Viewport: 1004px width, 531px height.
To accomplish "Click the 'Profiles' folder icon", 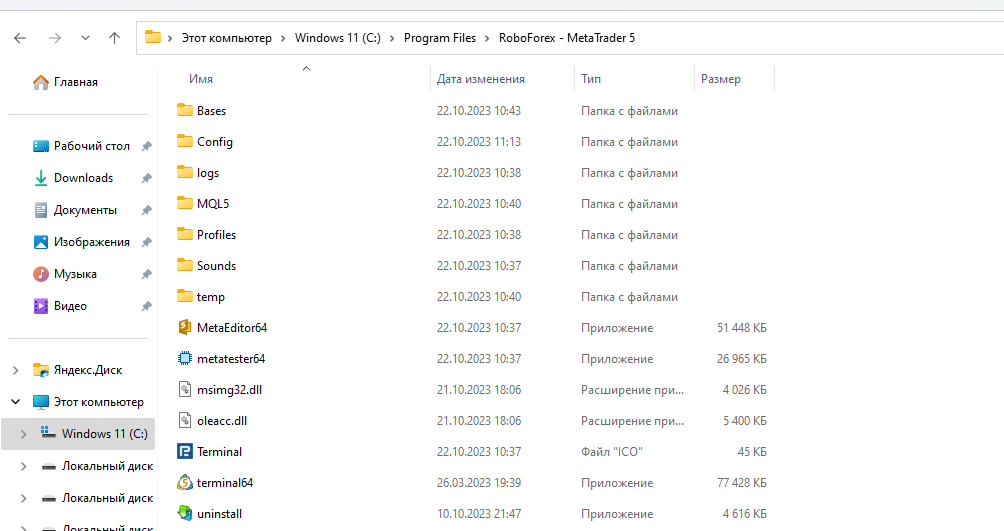I will 184,234.
